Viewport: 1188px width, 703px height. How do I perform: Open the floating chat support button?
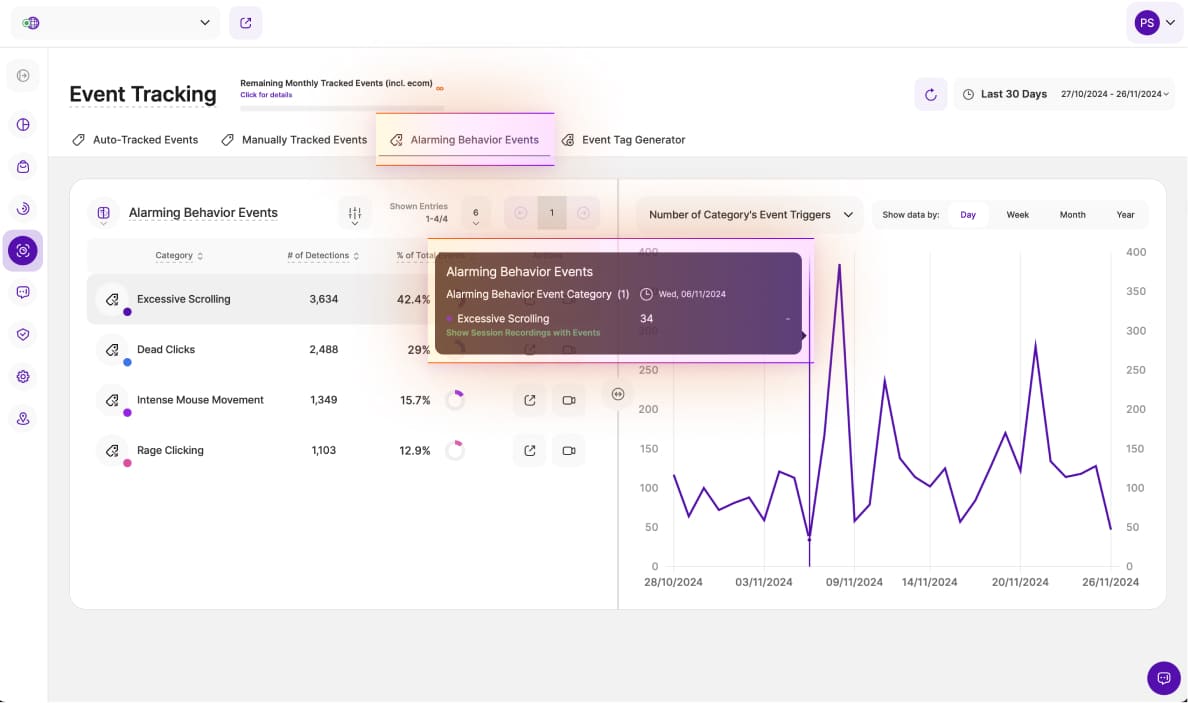click(x=1163, y=678)
